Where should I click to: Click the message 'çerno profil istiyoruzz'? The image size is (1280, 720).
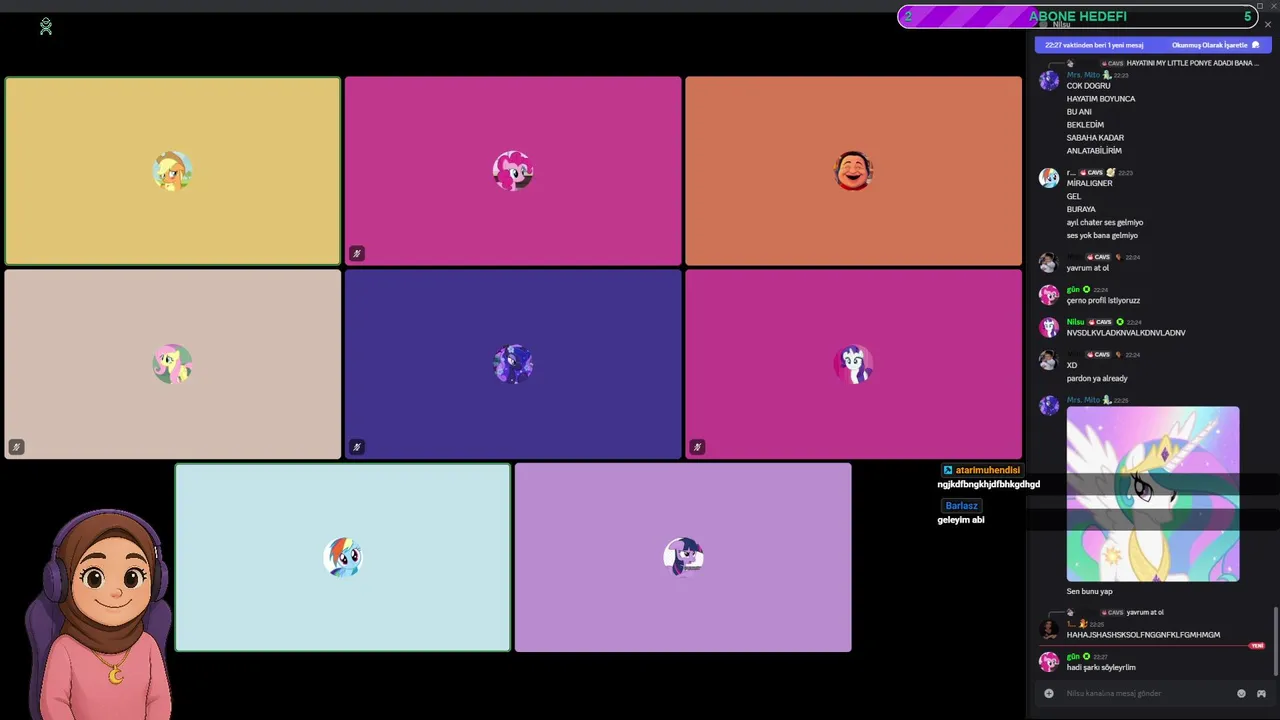pyautogui.click(x=1103, y=301)
